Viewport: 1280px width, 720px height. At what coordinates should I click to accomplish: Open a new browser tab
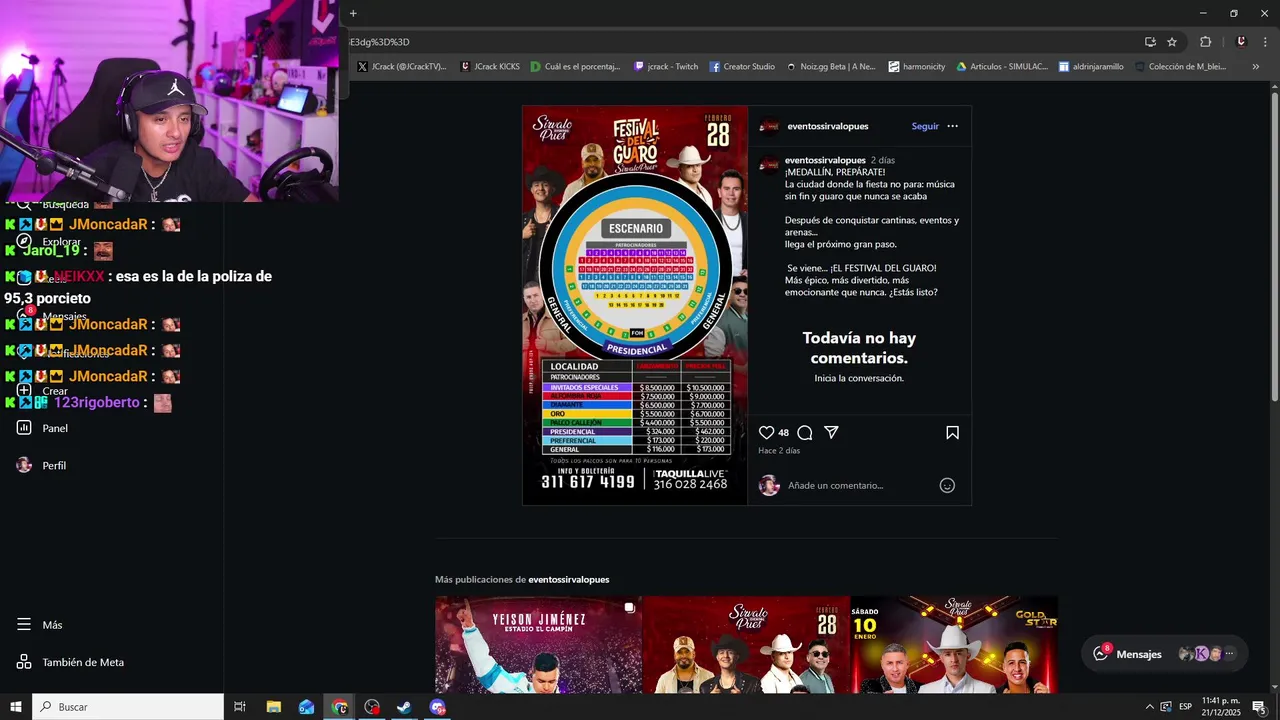pos(353,13)
